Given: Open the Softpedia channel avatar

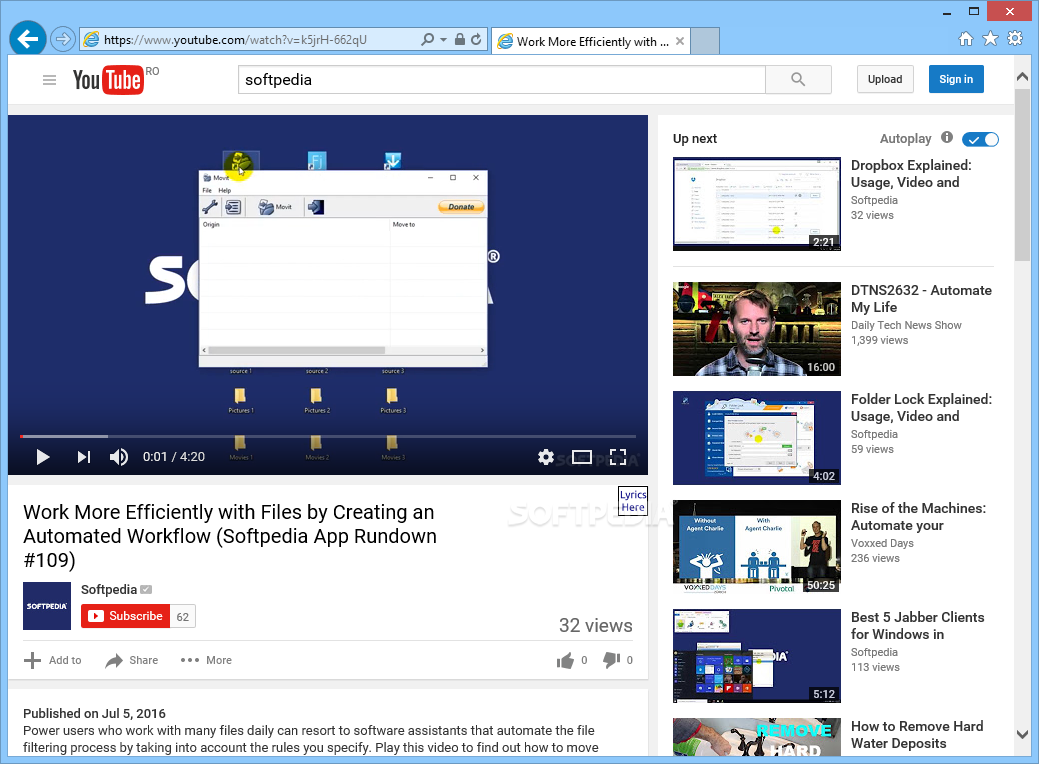Looking at the screenshot, I should [x=47, y=606].
